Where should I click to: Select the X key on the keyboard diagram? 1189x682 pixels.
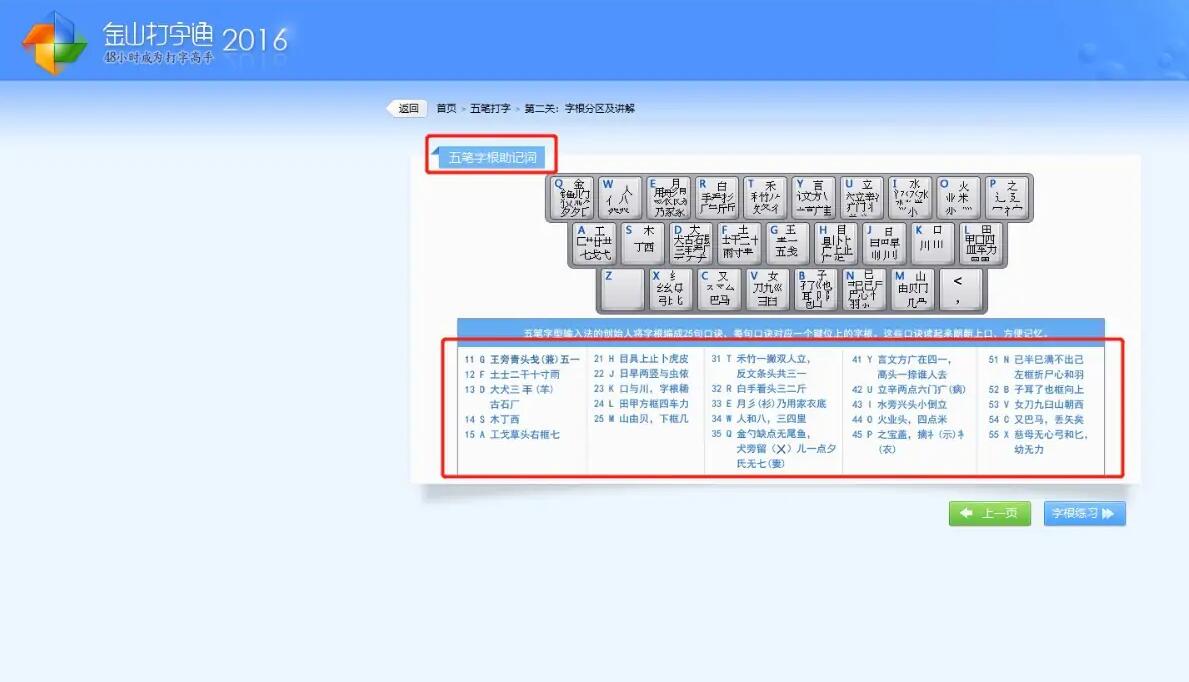[x=671, y=289]
